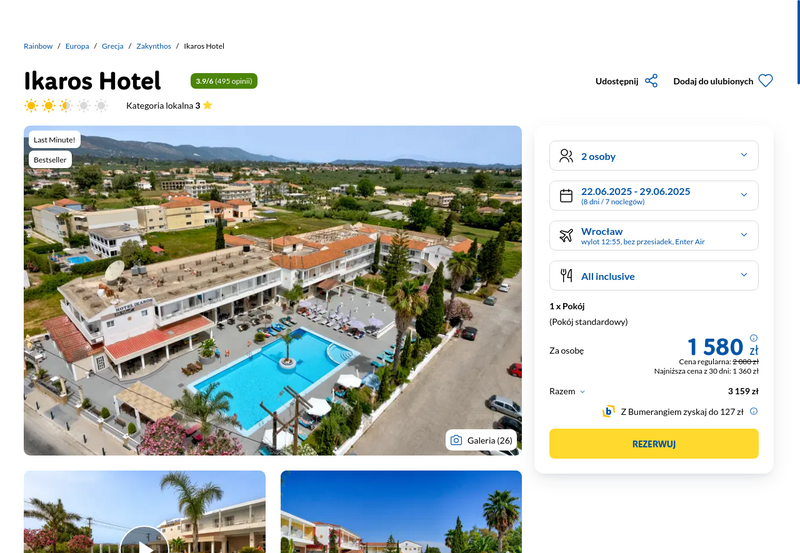Click the share icon next to Udostępnij
Image resolution: width=800 pixels, height=553 pixels.
click(x=651, y=81)
